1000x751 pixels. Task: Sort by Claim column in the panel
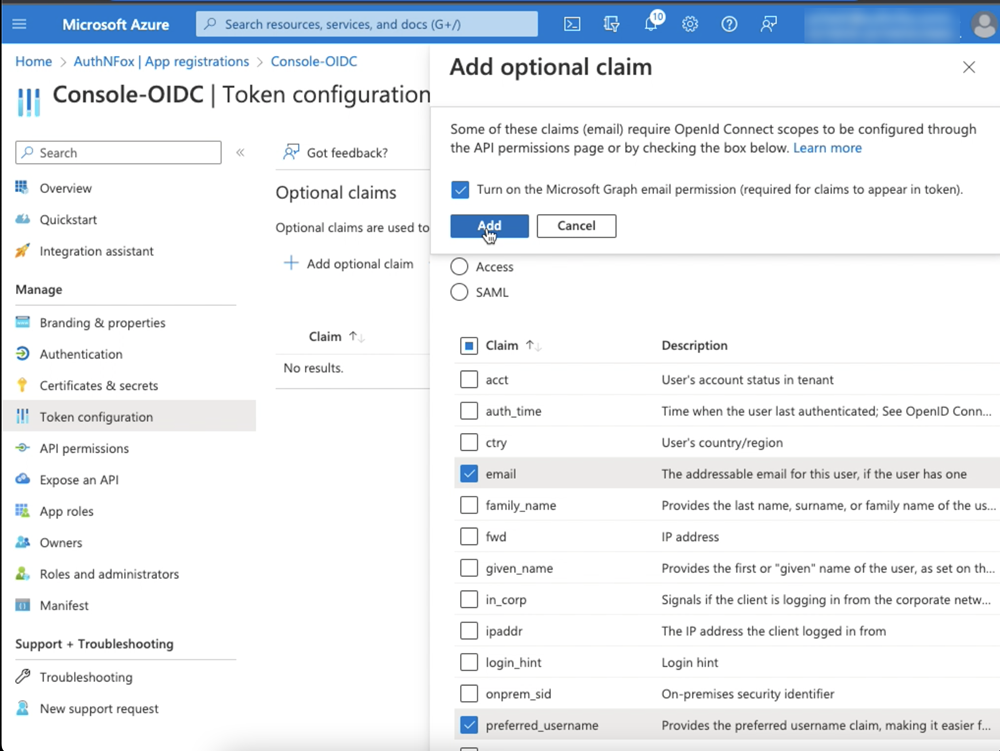click(x=513, y=346)
